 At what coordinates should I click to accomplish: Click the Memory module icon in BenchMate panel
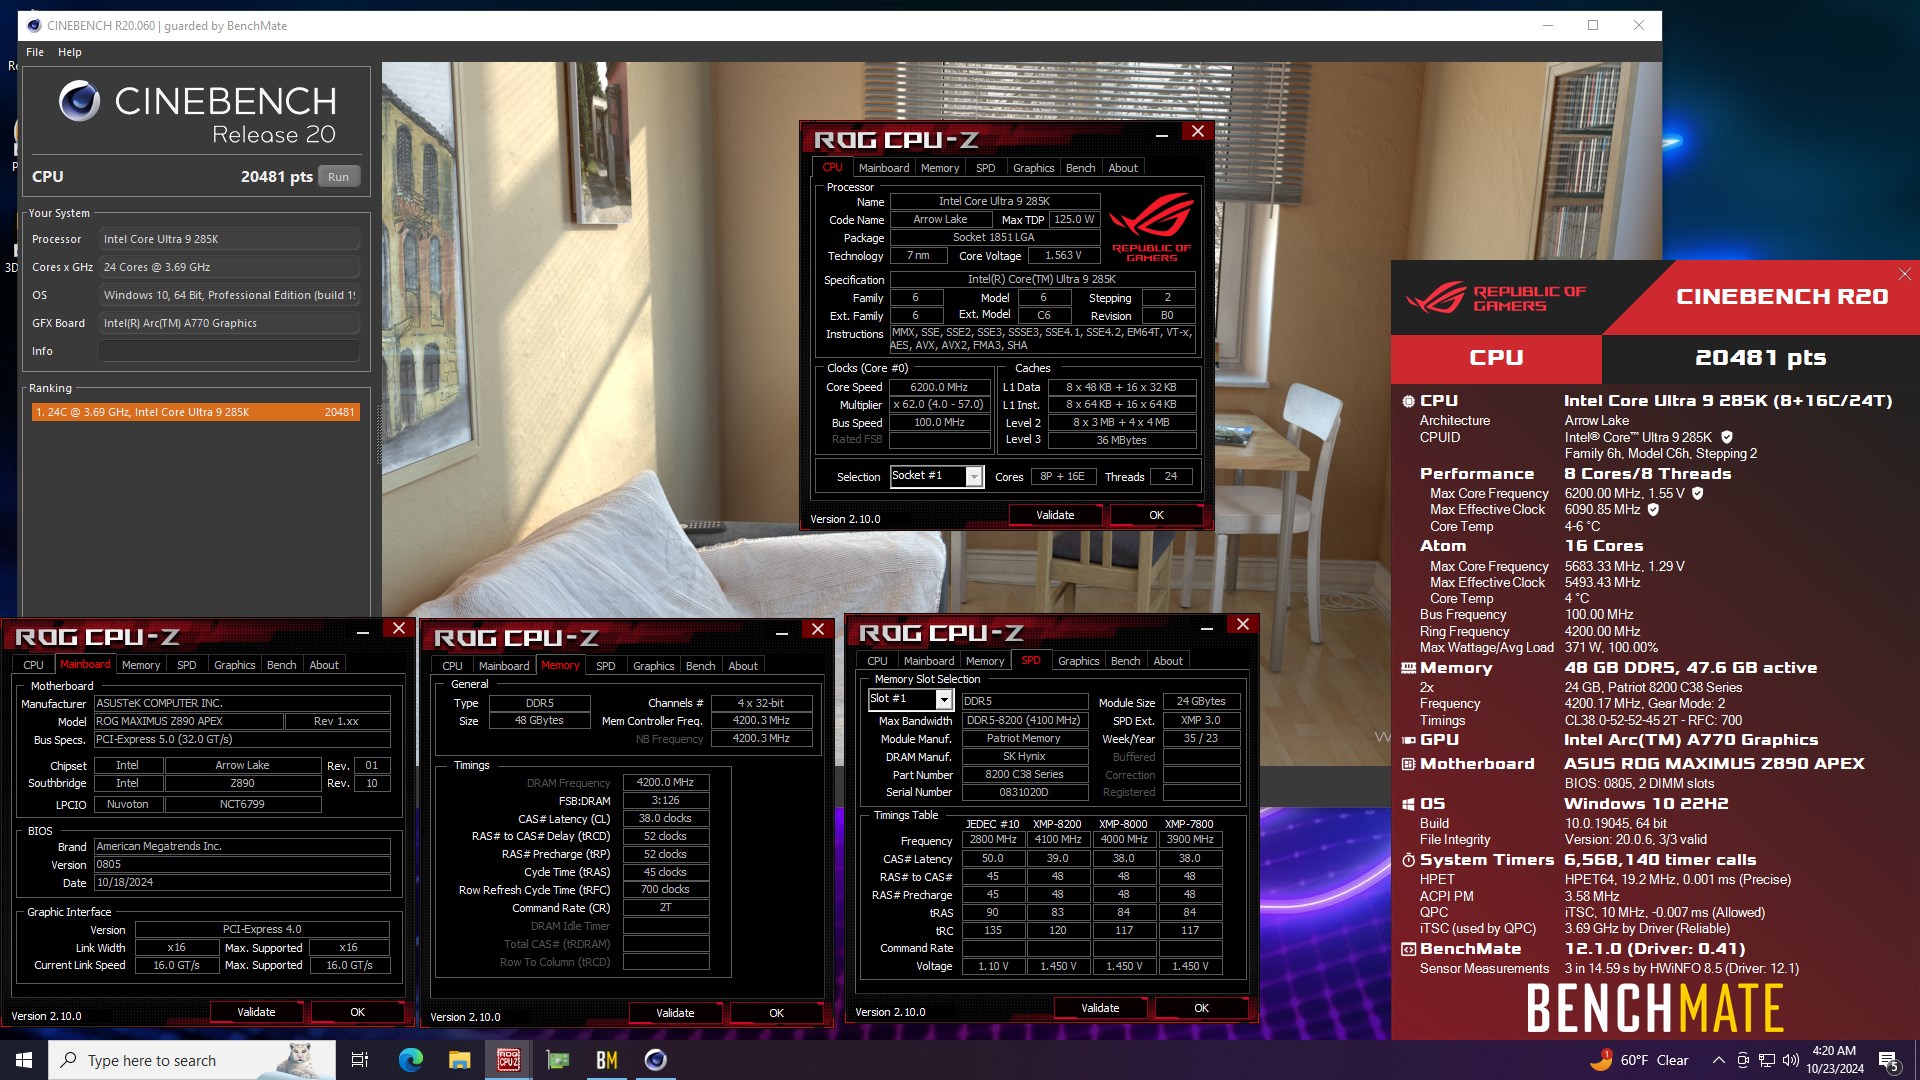click(1408, 668)
